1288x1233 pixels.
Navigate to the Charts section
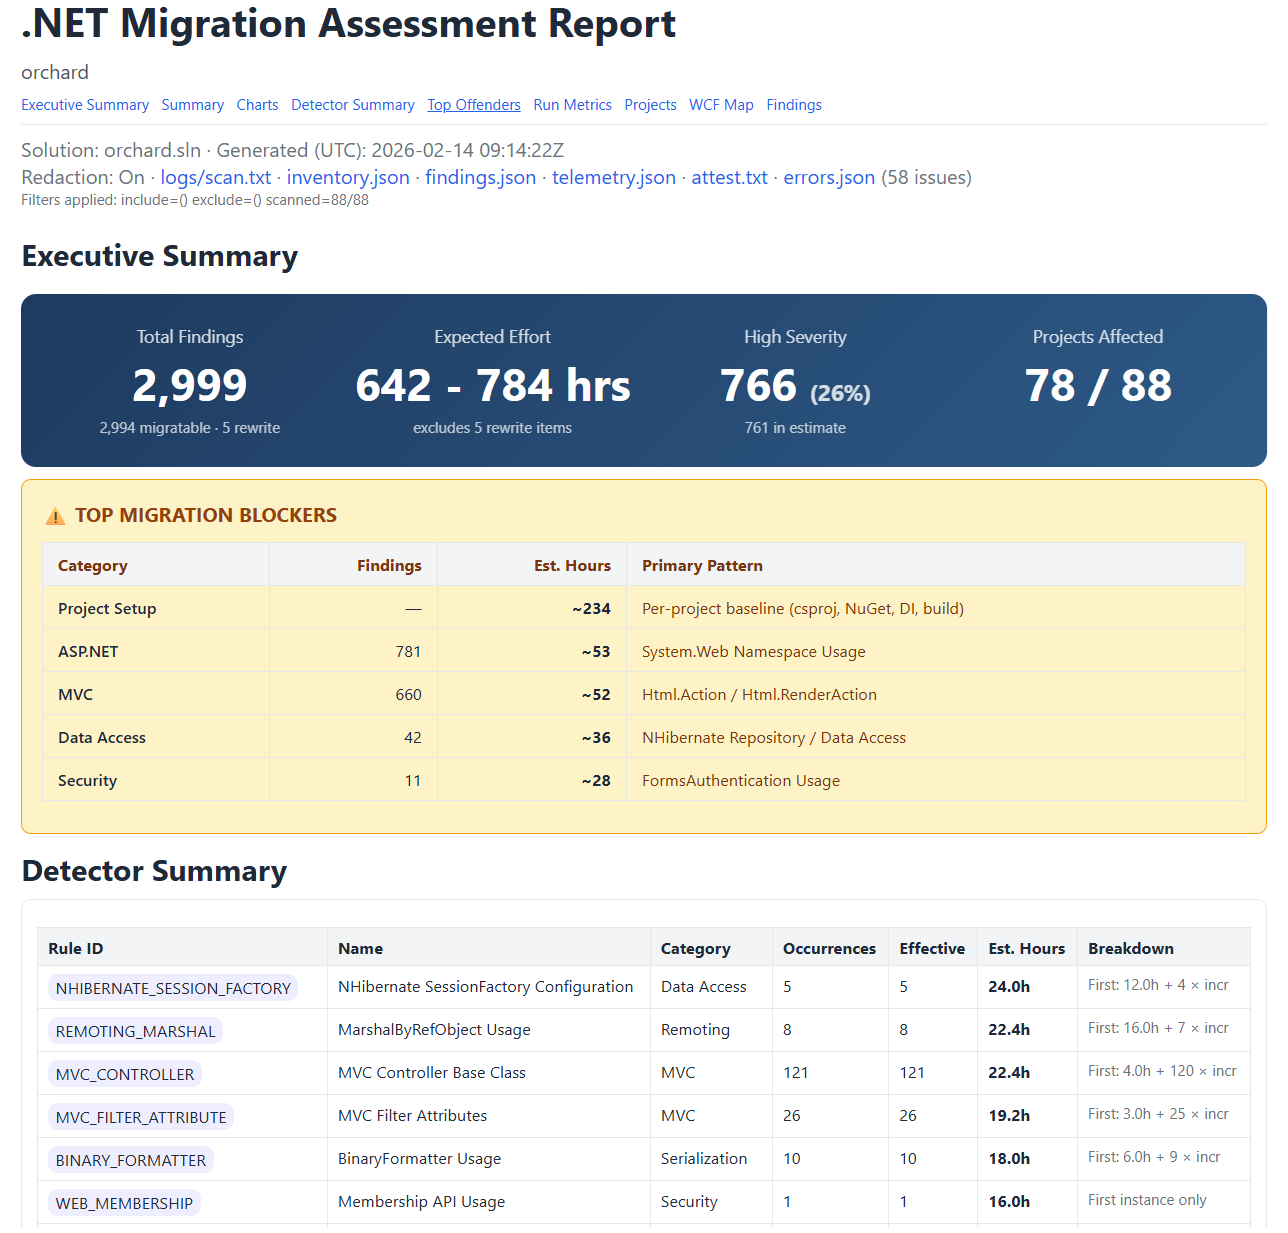pos(257,105)
